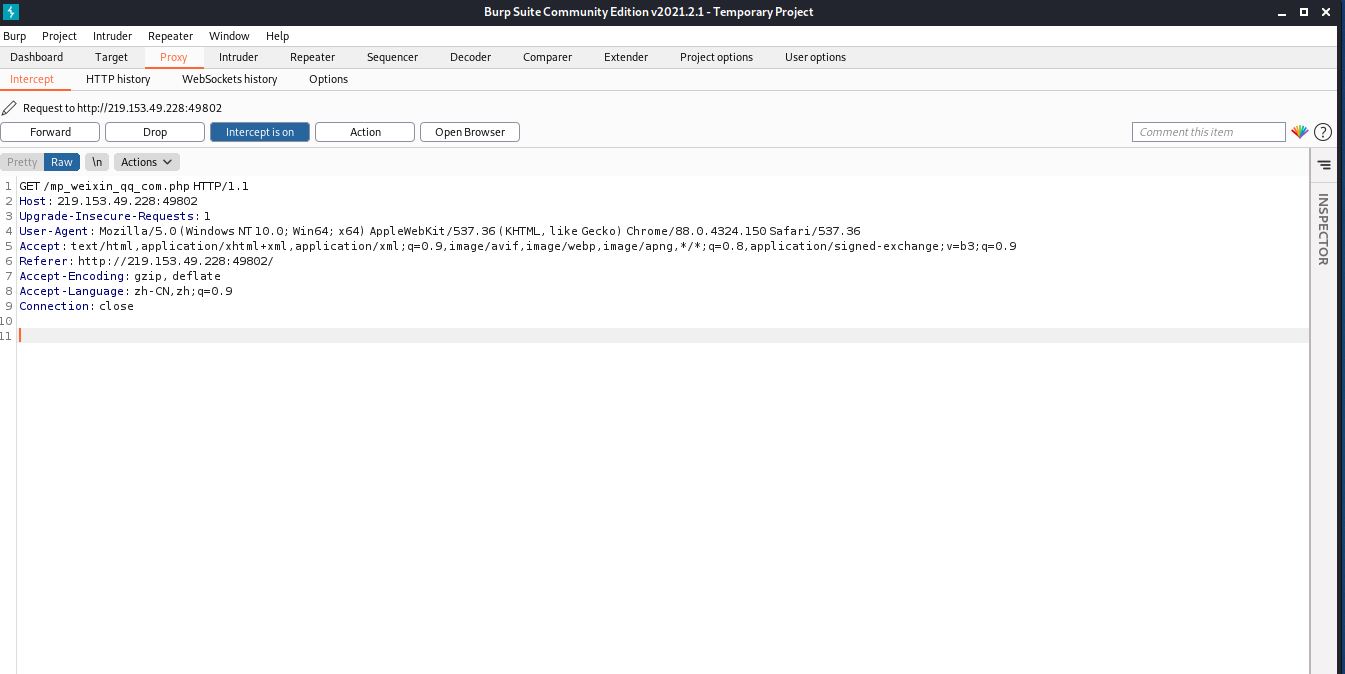Switch to the WebSockets history tab

(x=229, y=79)
